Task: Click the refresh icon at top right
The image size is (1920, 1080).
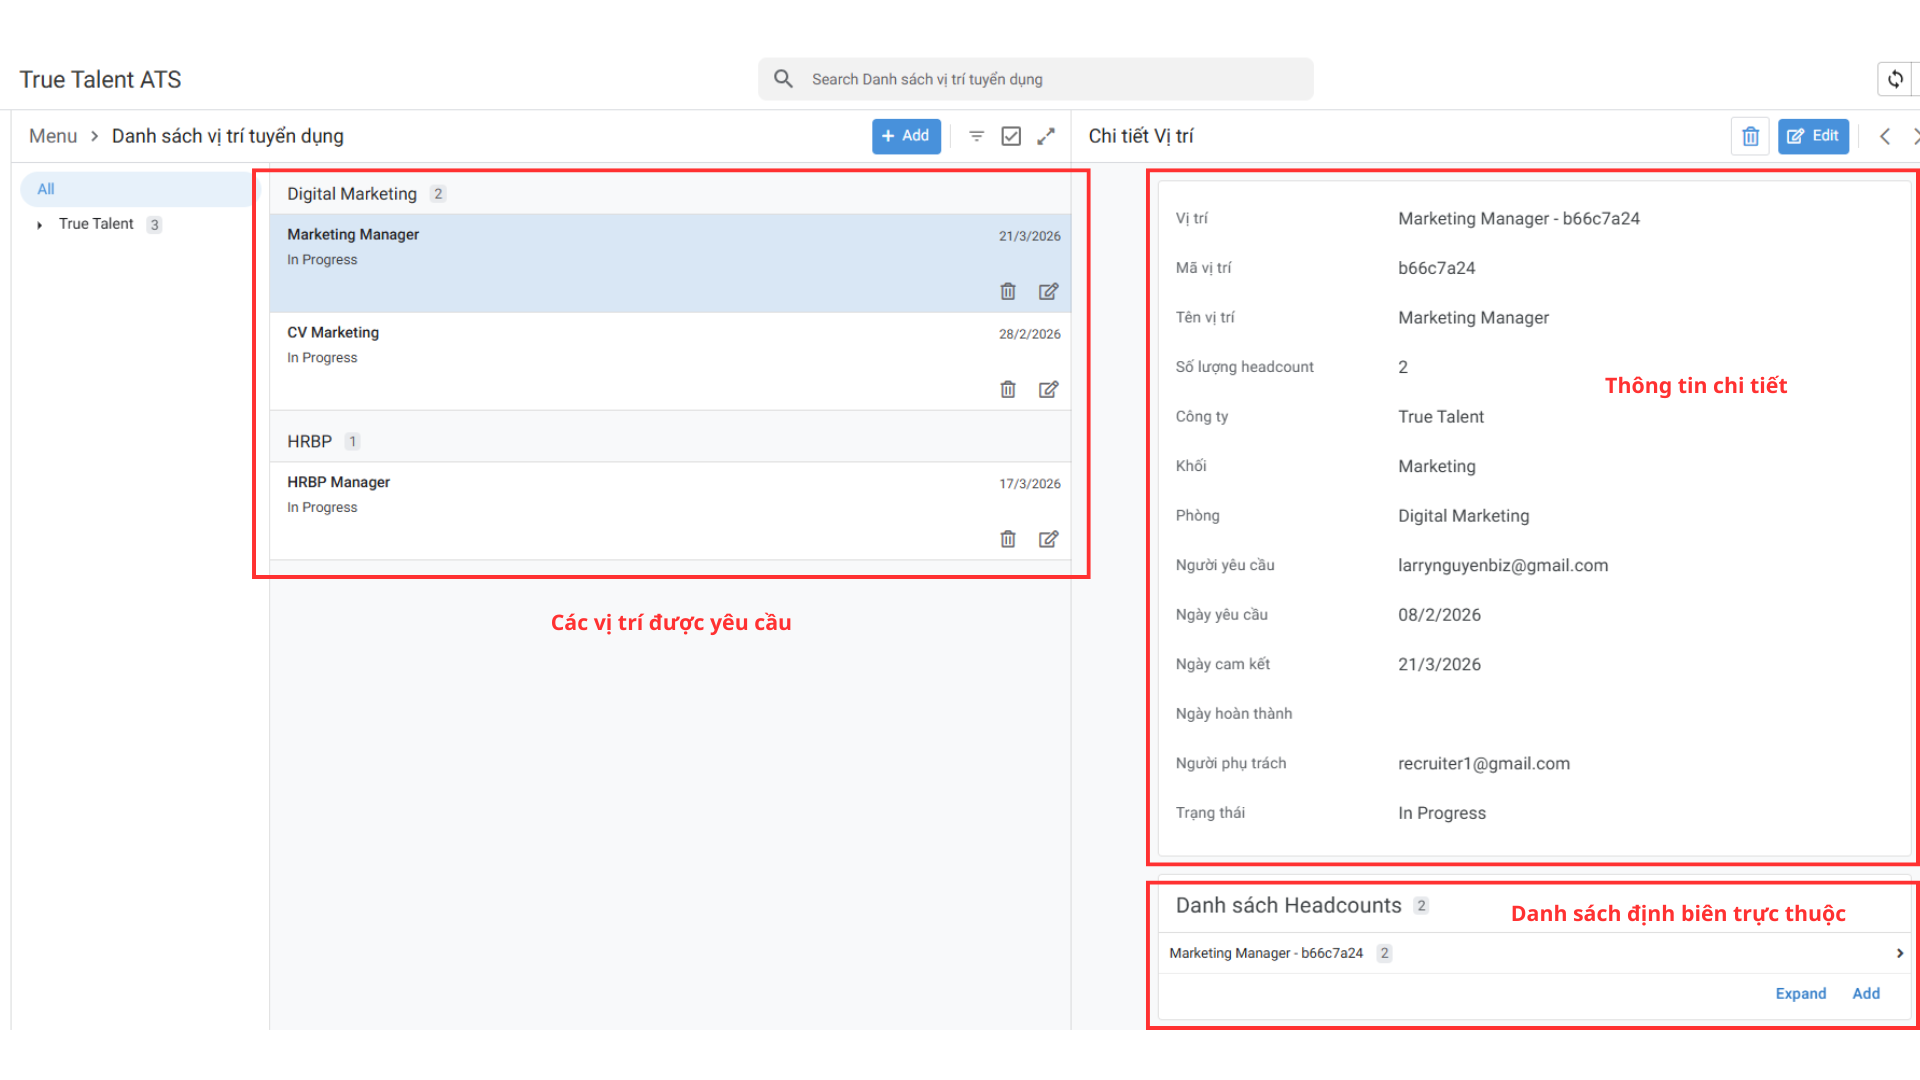Action: pyautogui.click(x=1895, y=79)
